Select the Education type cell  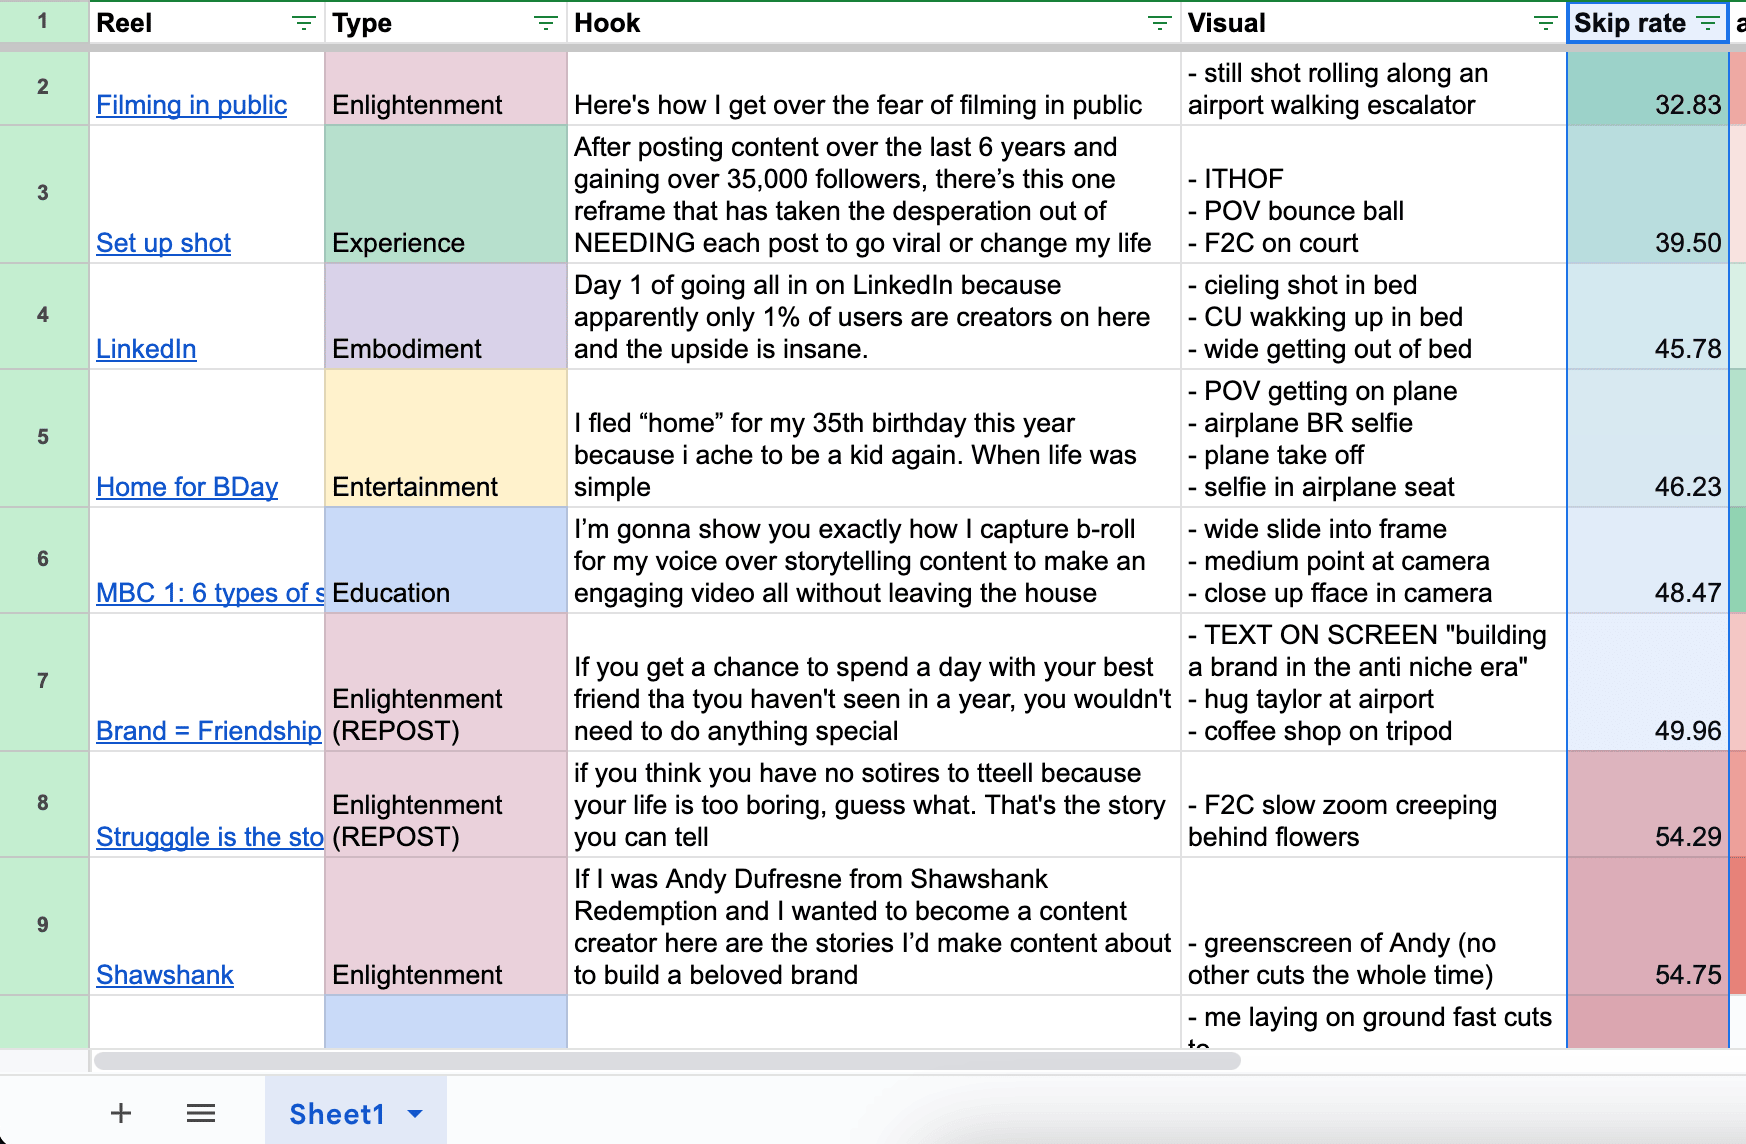(446, 560)
